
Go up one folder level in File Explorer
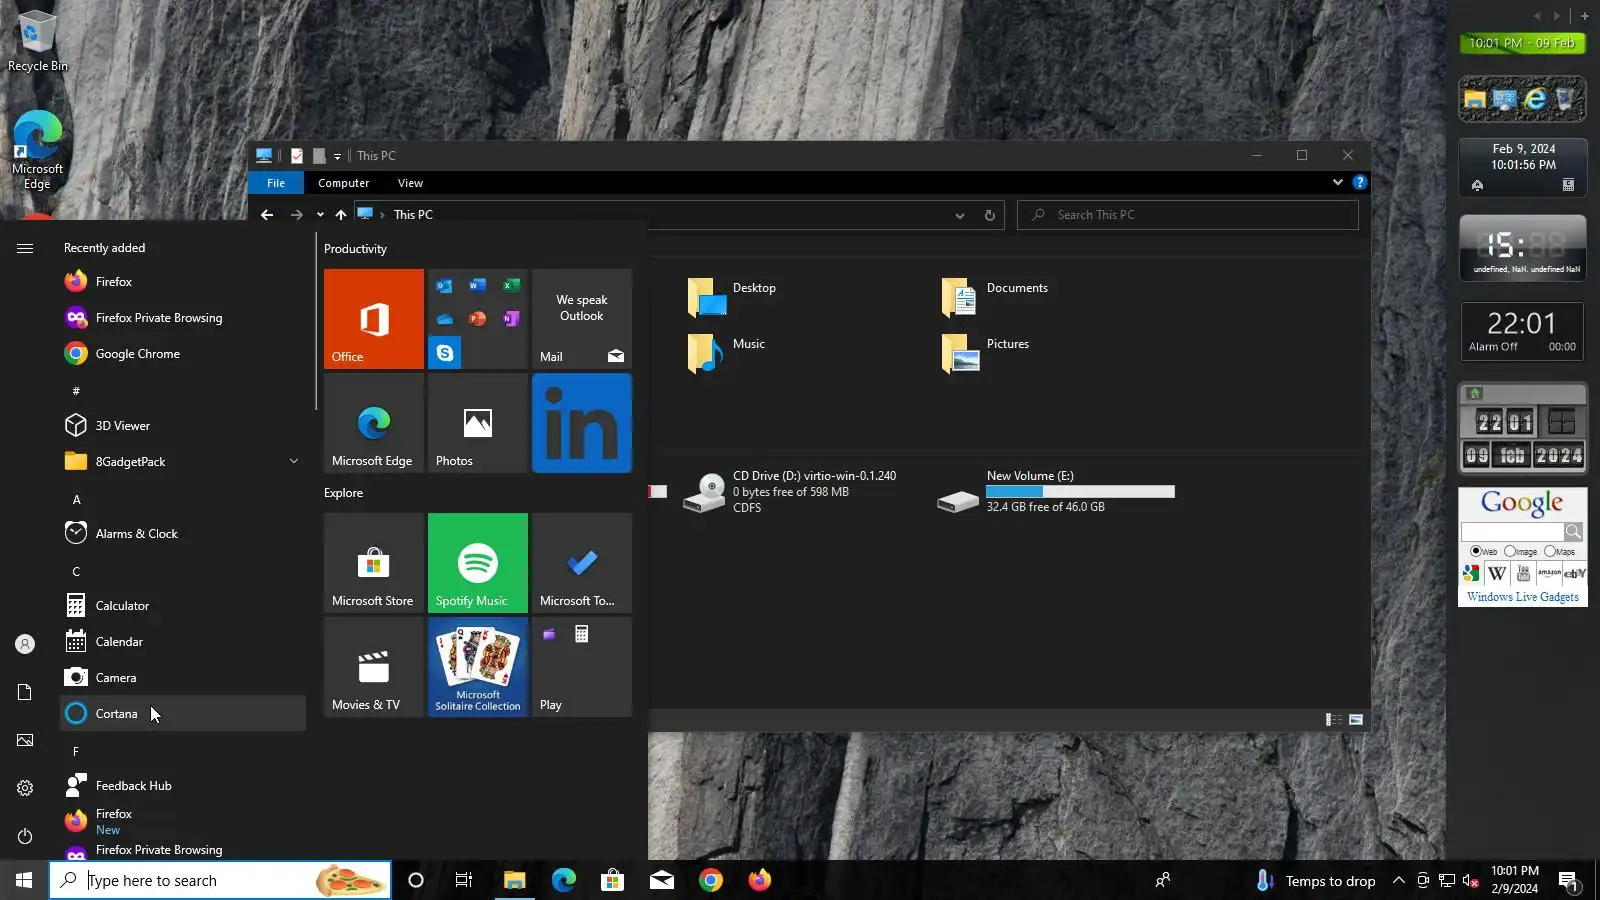[x=341, y=215]
